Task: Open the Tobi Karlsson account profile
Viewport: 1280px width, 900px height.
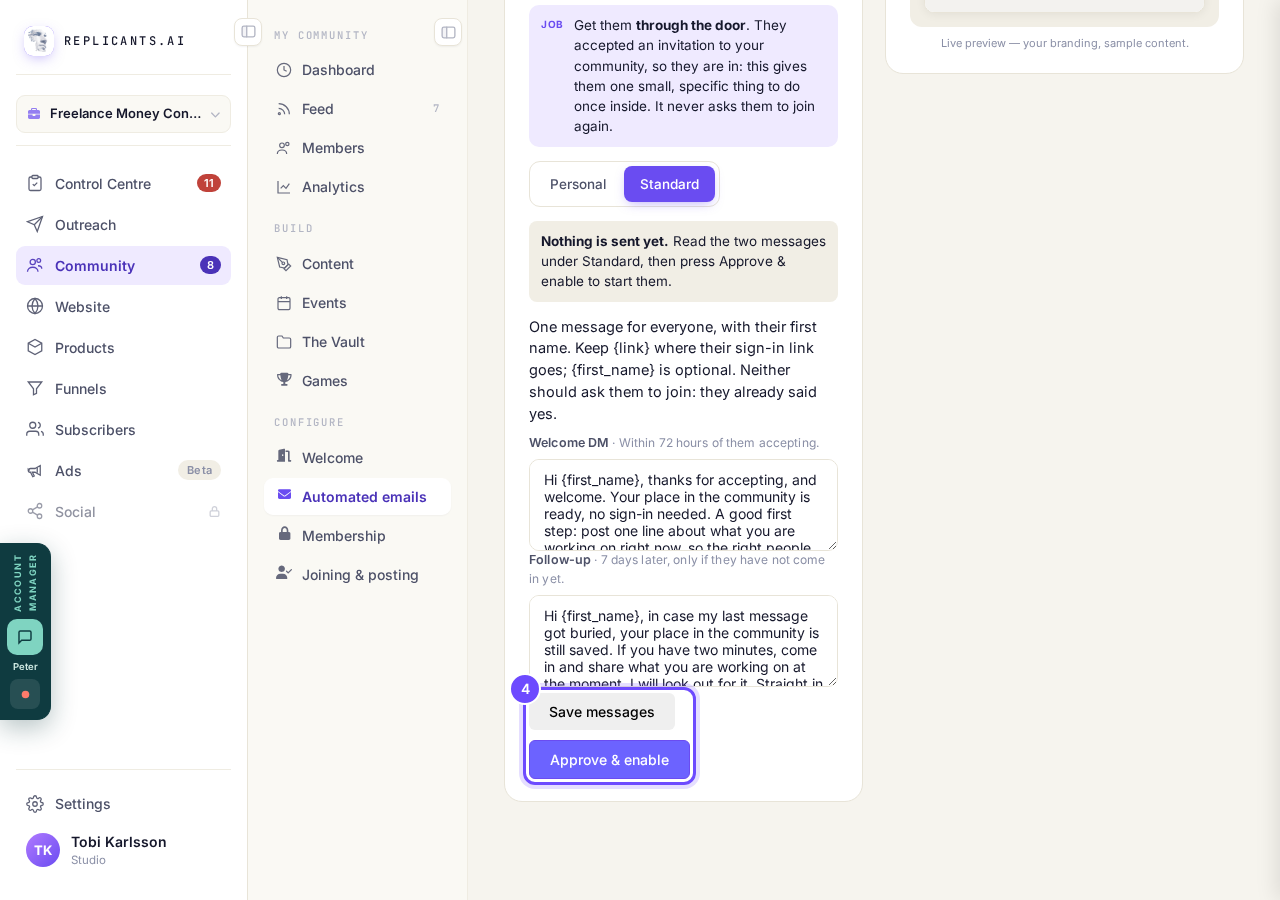Action: [123, 850]
